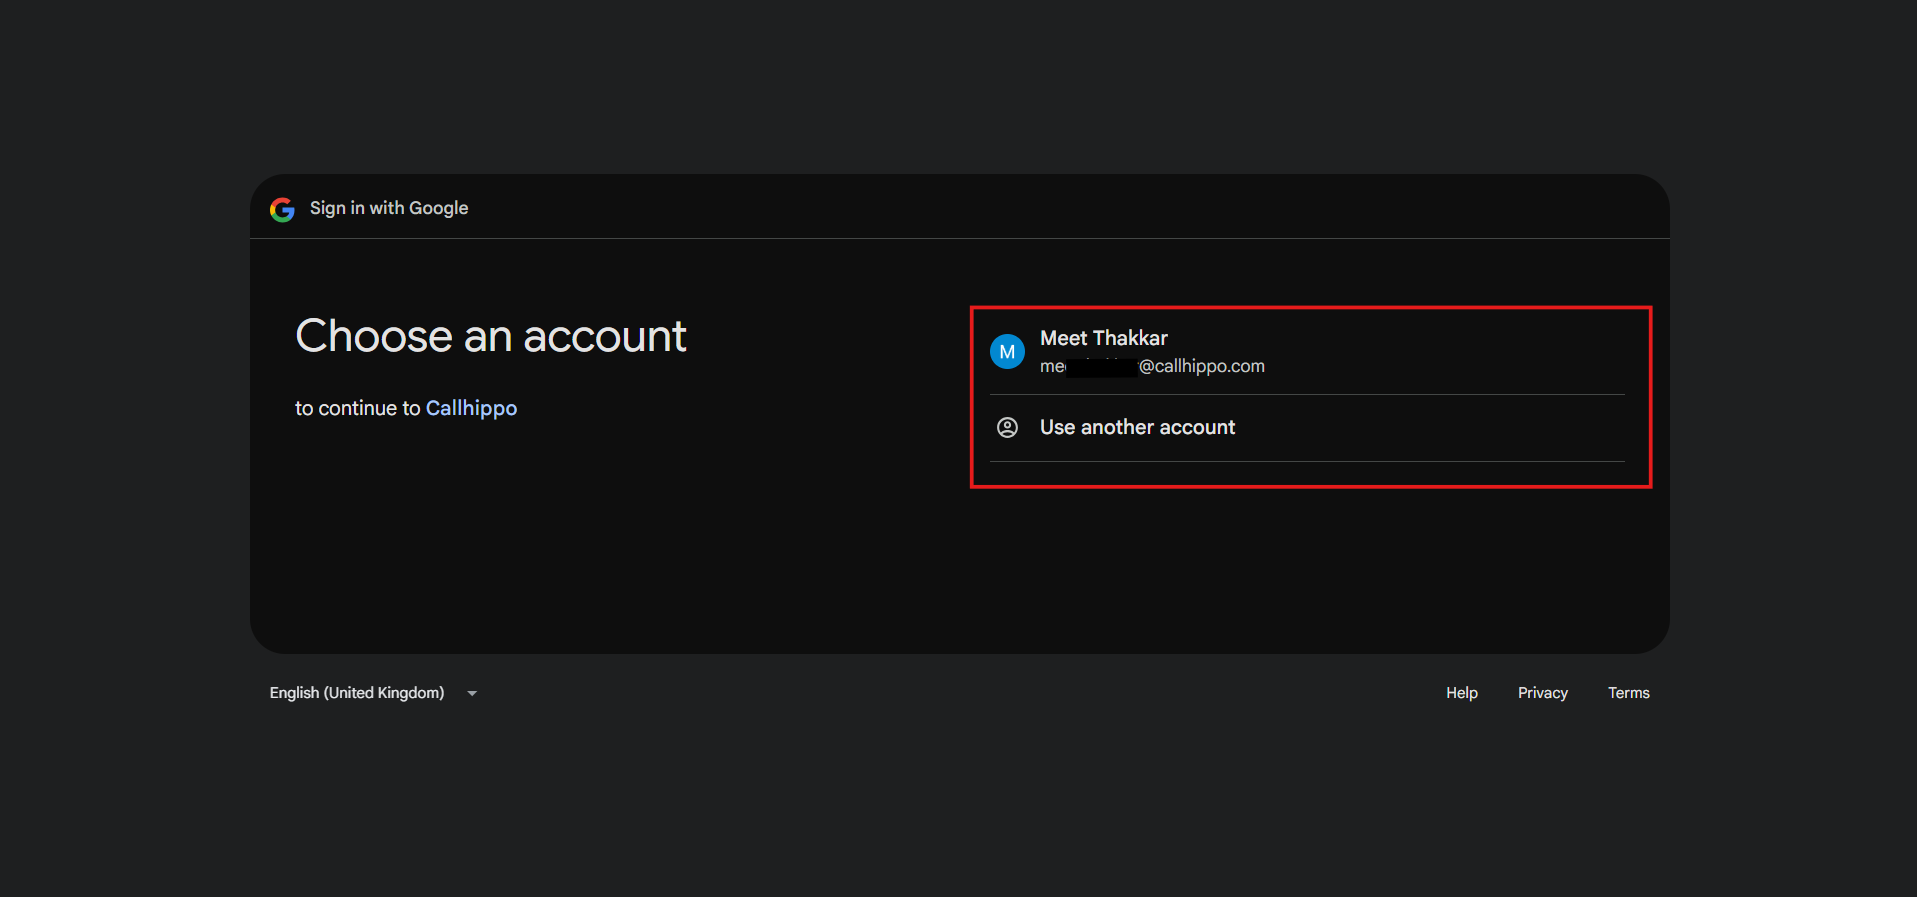Click the person icon for another account
Screen dimensions: 1917x897
coord(1007,428)
